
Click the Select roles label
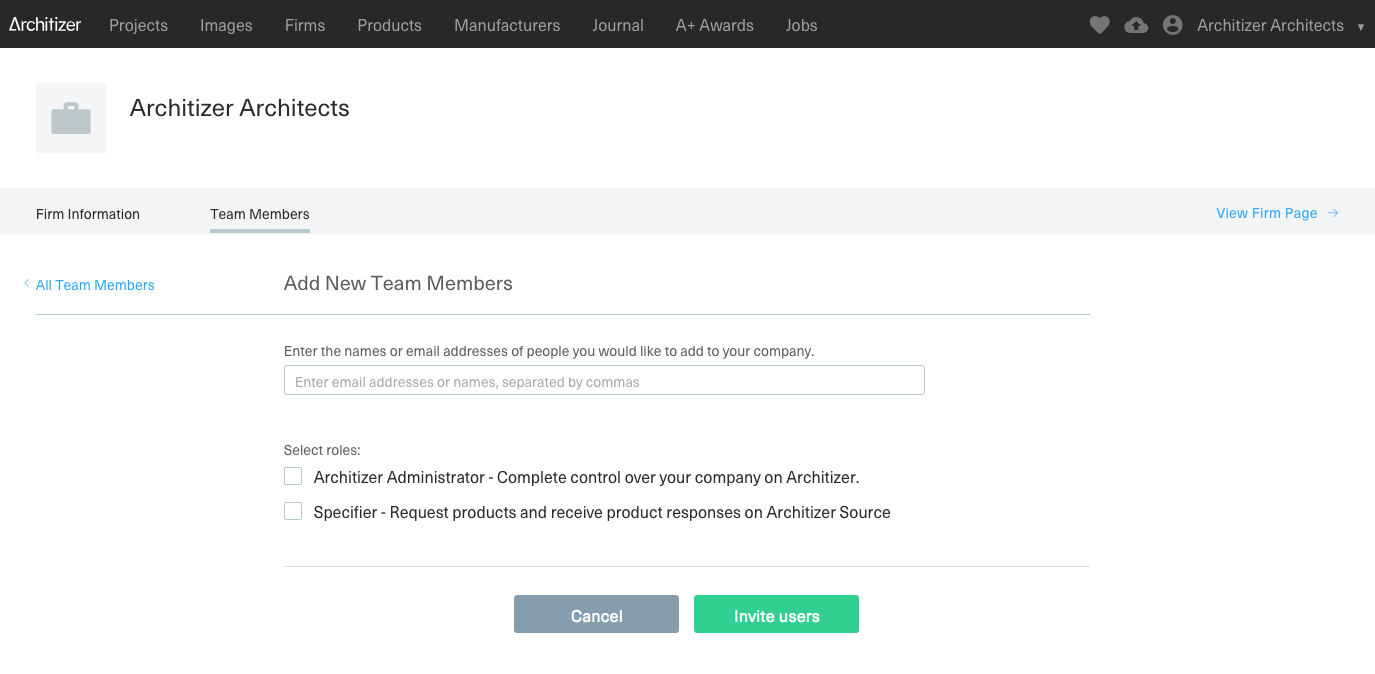(x=322, y=450)
